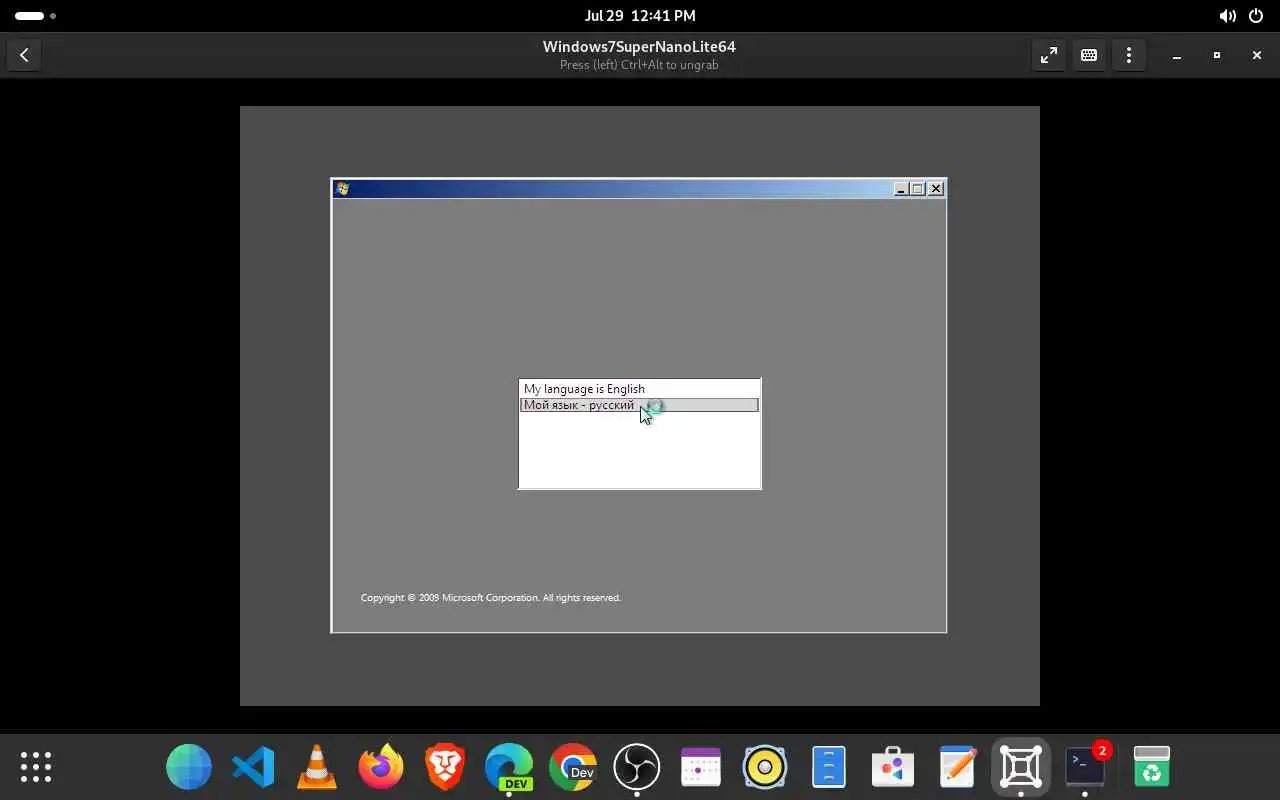Maximize the Windows setup dialog
The image size is (1280, 800).
coord(918,188)
